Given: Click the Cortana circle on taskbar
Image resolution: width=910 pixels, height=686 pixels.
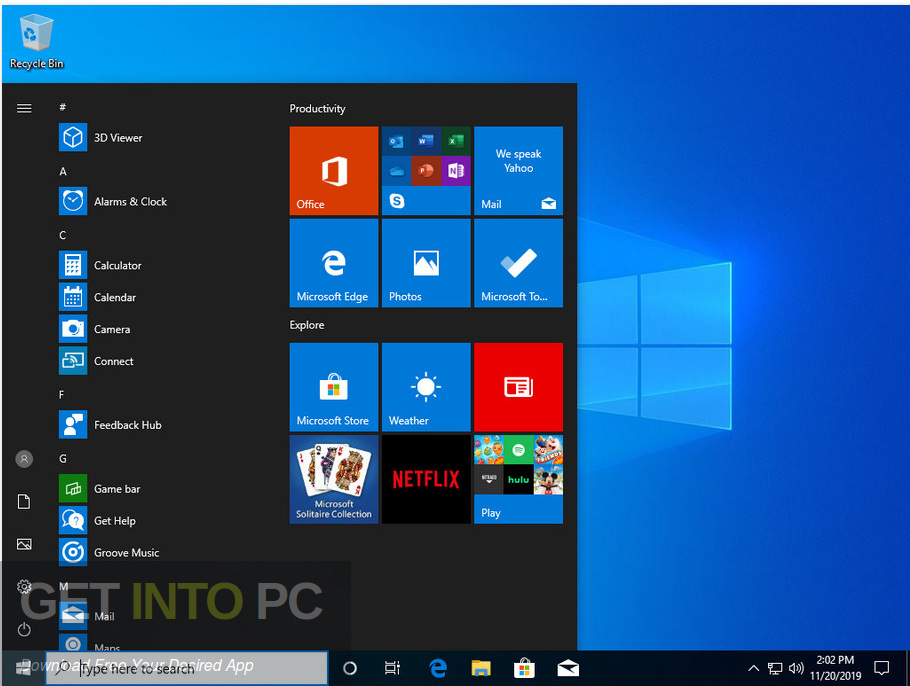Looking at the screenshot, I should 349,668.
